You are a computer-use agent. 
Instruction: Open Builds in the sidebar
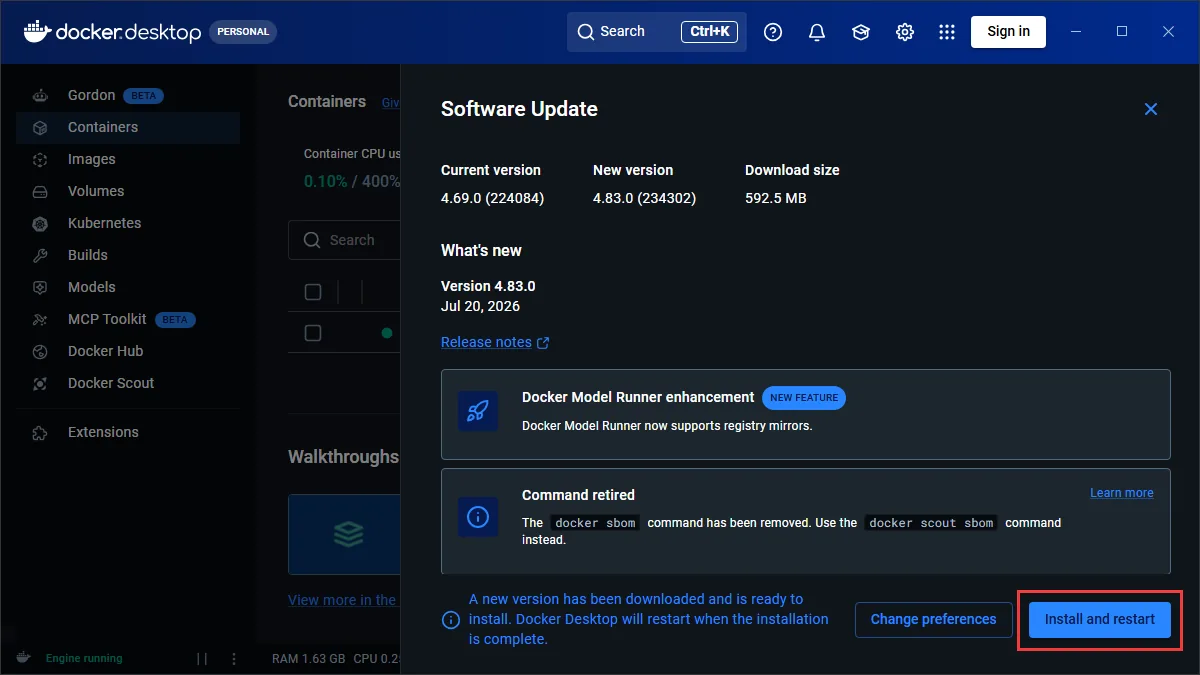tap(128, 256)
